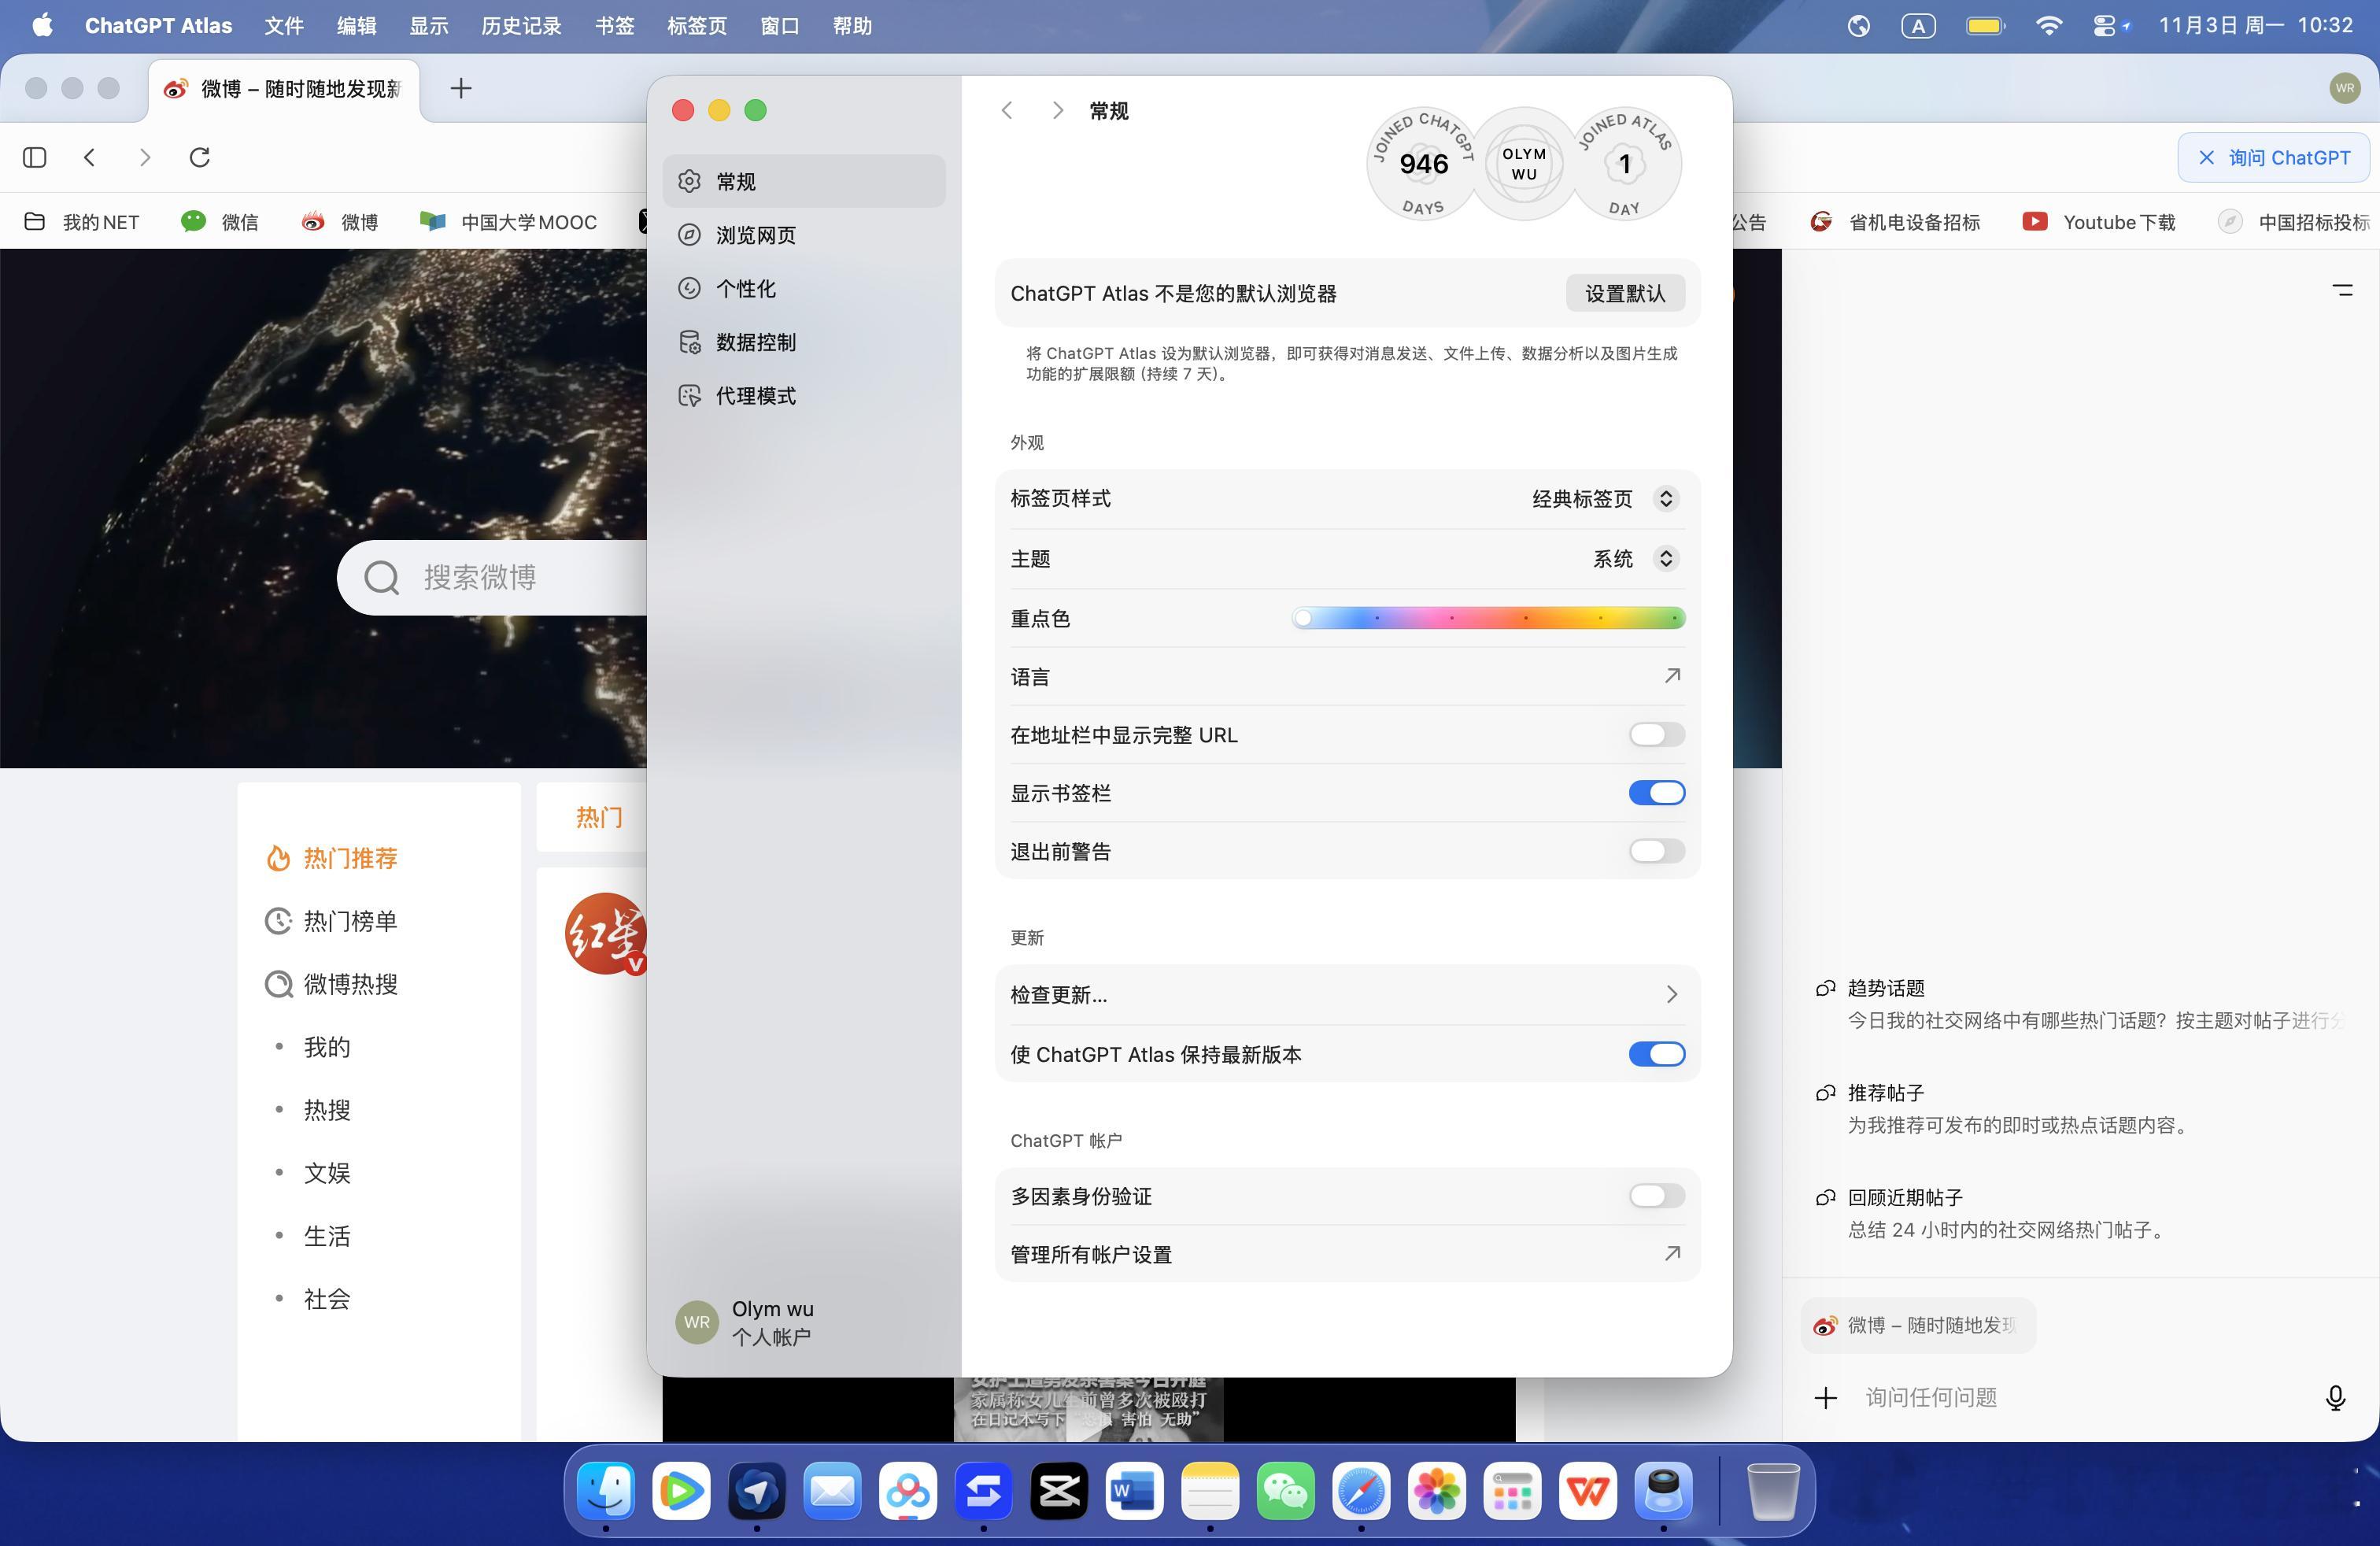Viewport: 2380px width, 1546px height.
Task: Open the 主题 theme dropdown
Action: [x=1664, y=559]
